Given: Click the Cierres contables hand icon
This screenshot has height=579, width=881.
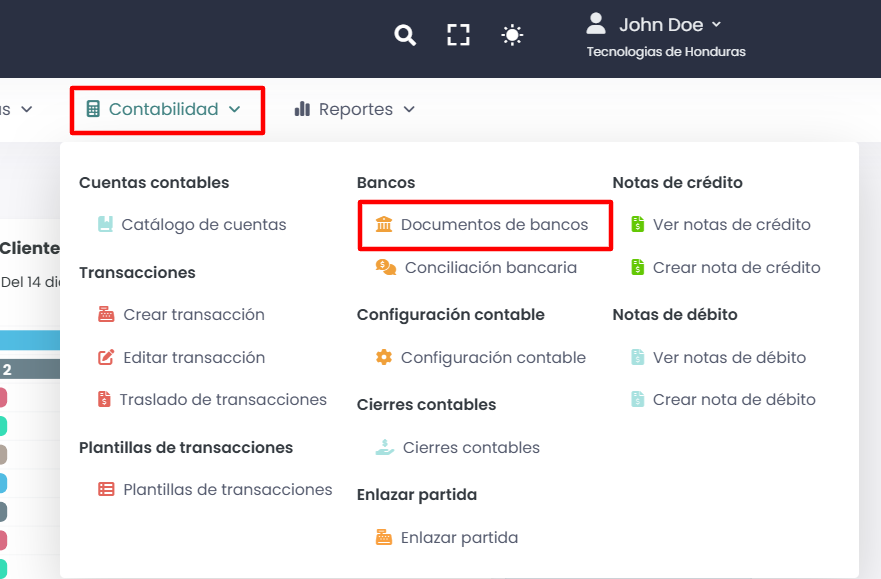Looking at the screenshot, I should click(385, 447).
